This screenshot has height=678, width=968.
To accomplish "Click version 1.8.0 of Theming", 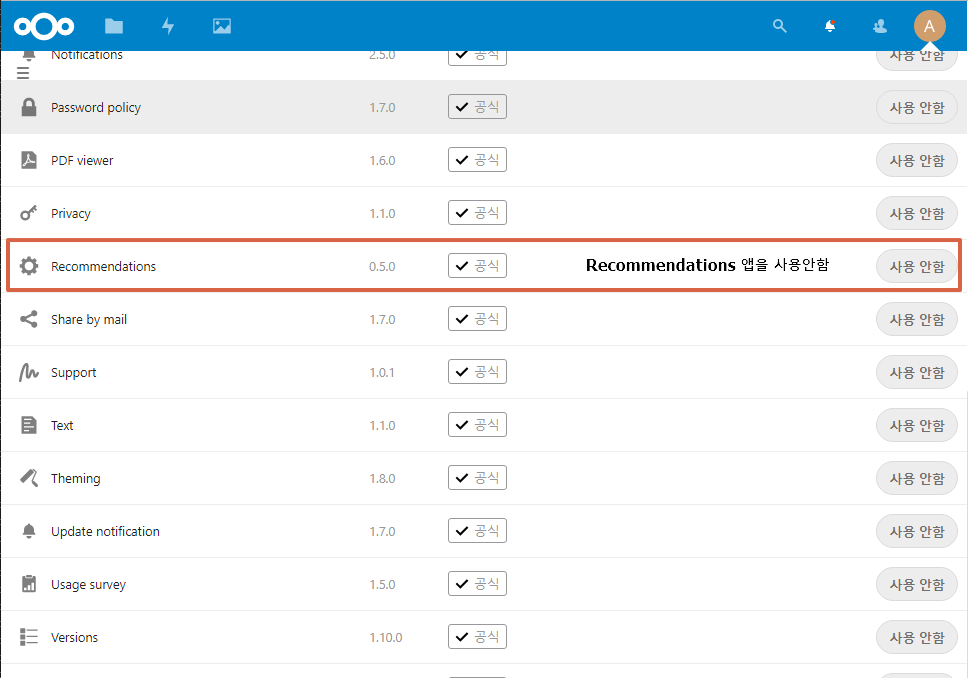I will pyautogui.click(x=382, y=479).
